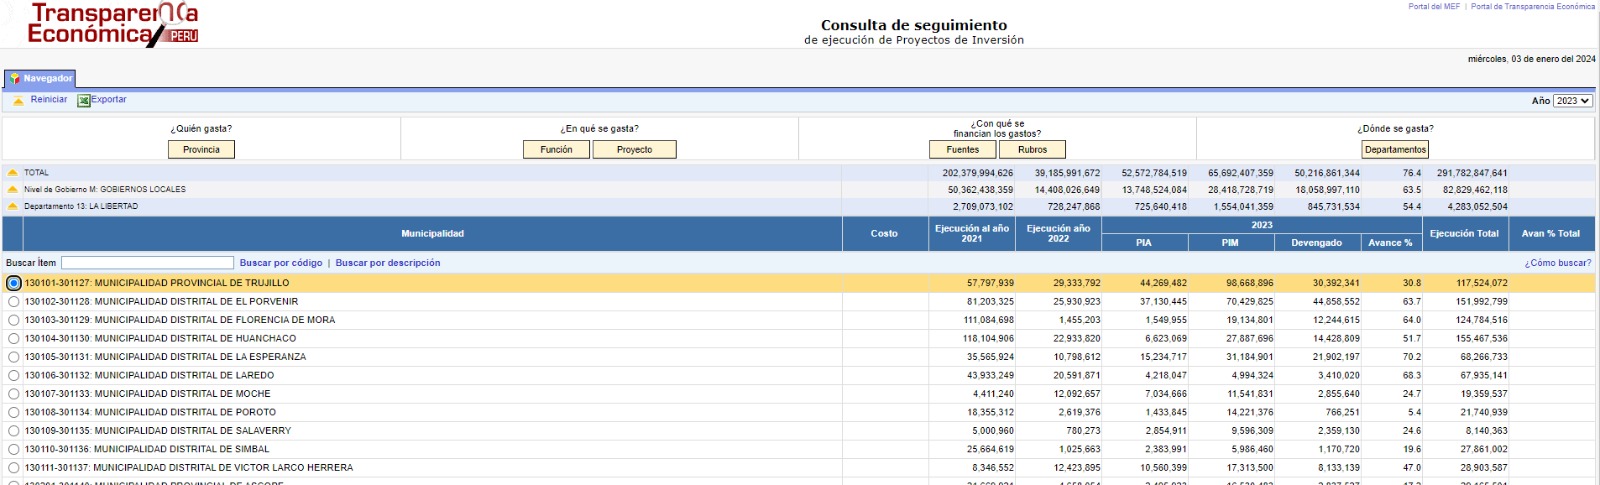Viewport: 1600px width, 485px height.
Task: Click the Excel Exportar icon
Action: (x=84, y=100)
